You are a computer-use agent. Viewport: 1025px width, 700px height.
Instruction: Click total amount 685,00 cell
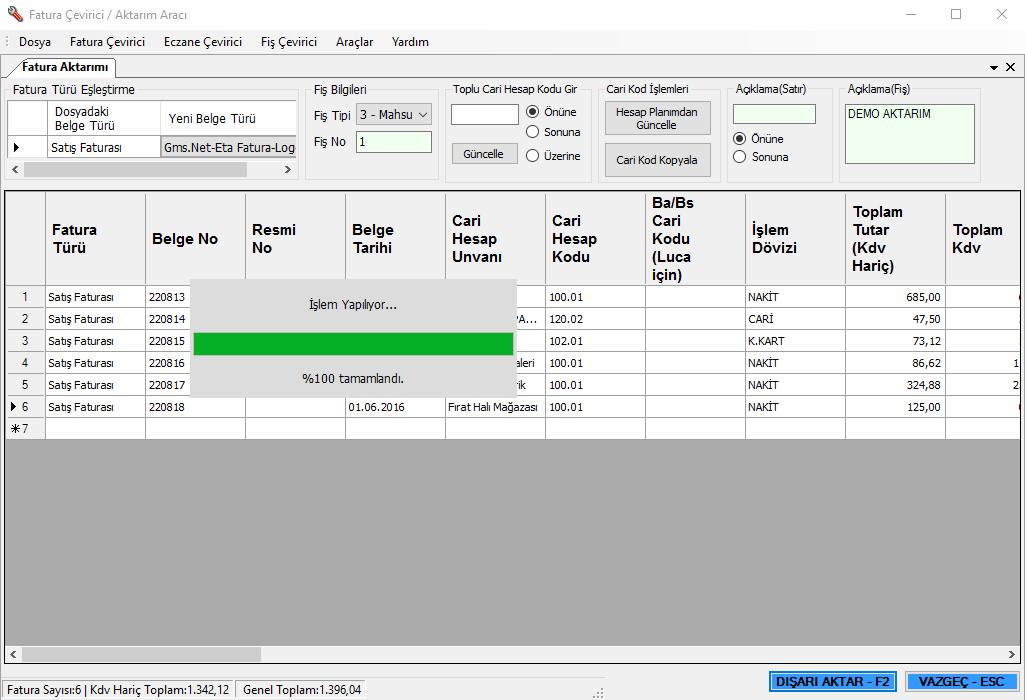896,297
